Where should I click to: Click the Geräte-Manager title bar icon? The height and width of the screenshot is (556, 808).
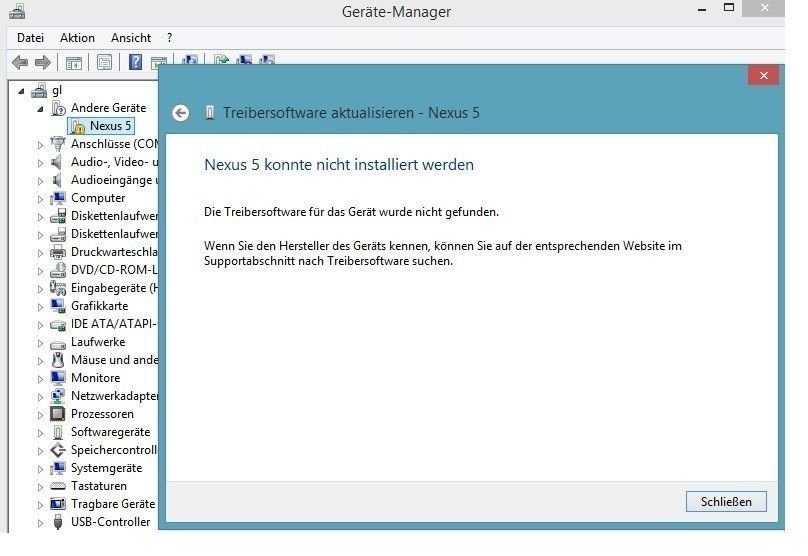pyautogui.click(x=17, y=11)
